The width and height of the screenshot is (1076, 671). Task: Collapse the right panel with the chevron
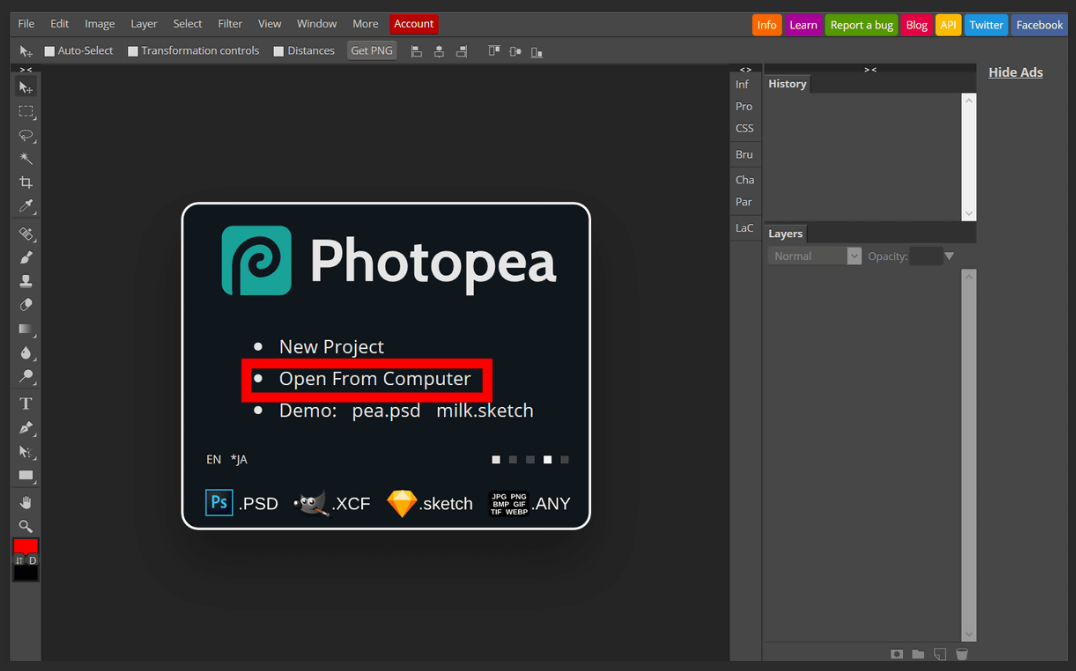pyautogui.click(x=870, y=69)
